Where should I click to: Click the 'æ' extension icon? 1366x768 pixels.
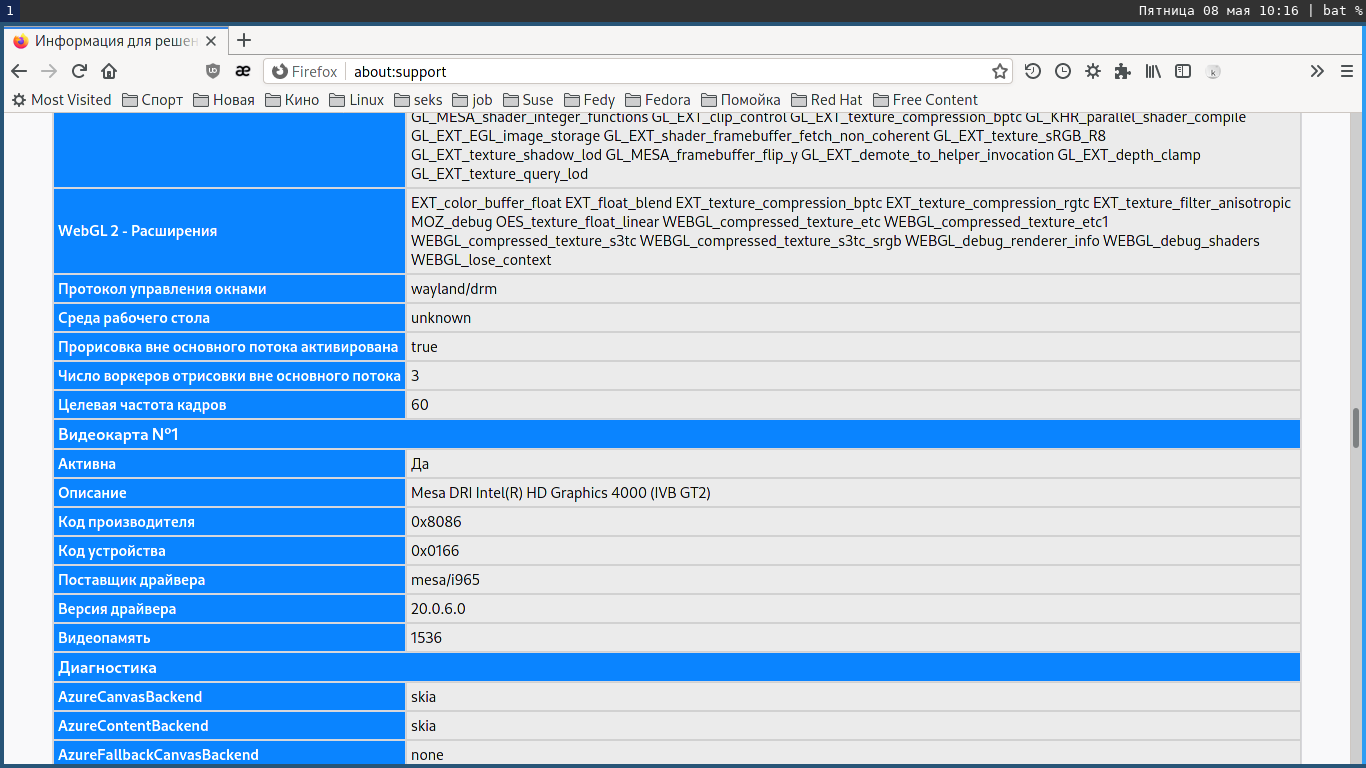point(242,71)
